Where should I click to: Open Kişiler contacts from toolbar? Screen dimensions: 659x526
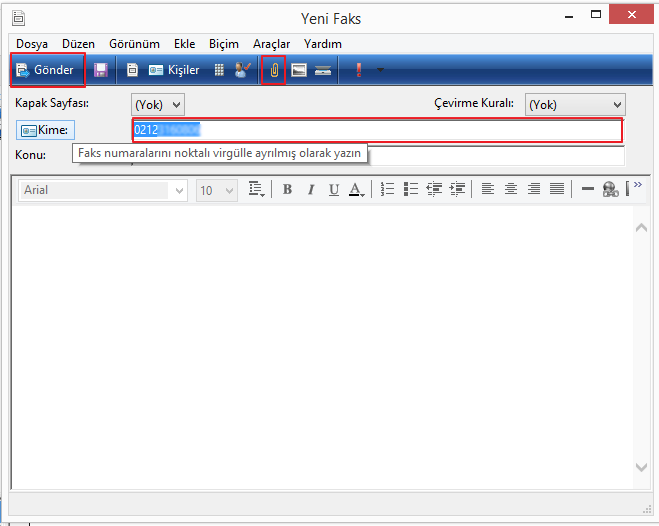[x=174, y=70]
